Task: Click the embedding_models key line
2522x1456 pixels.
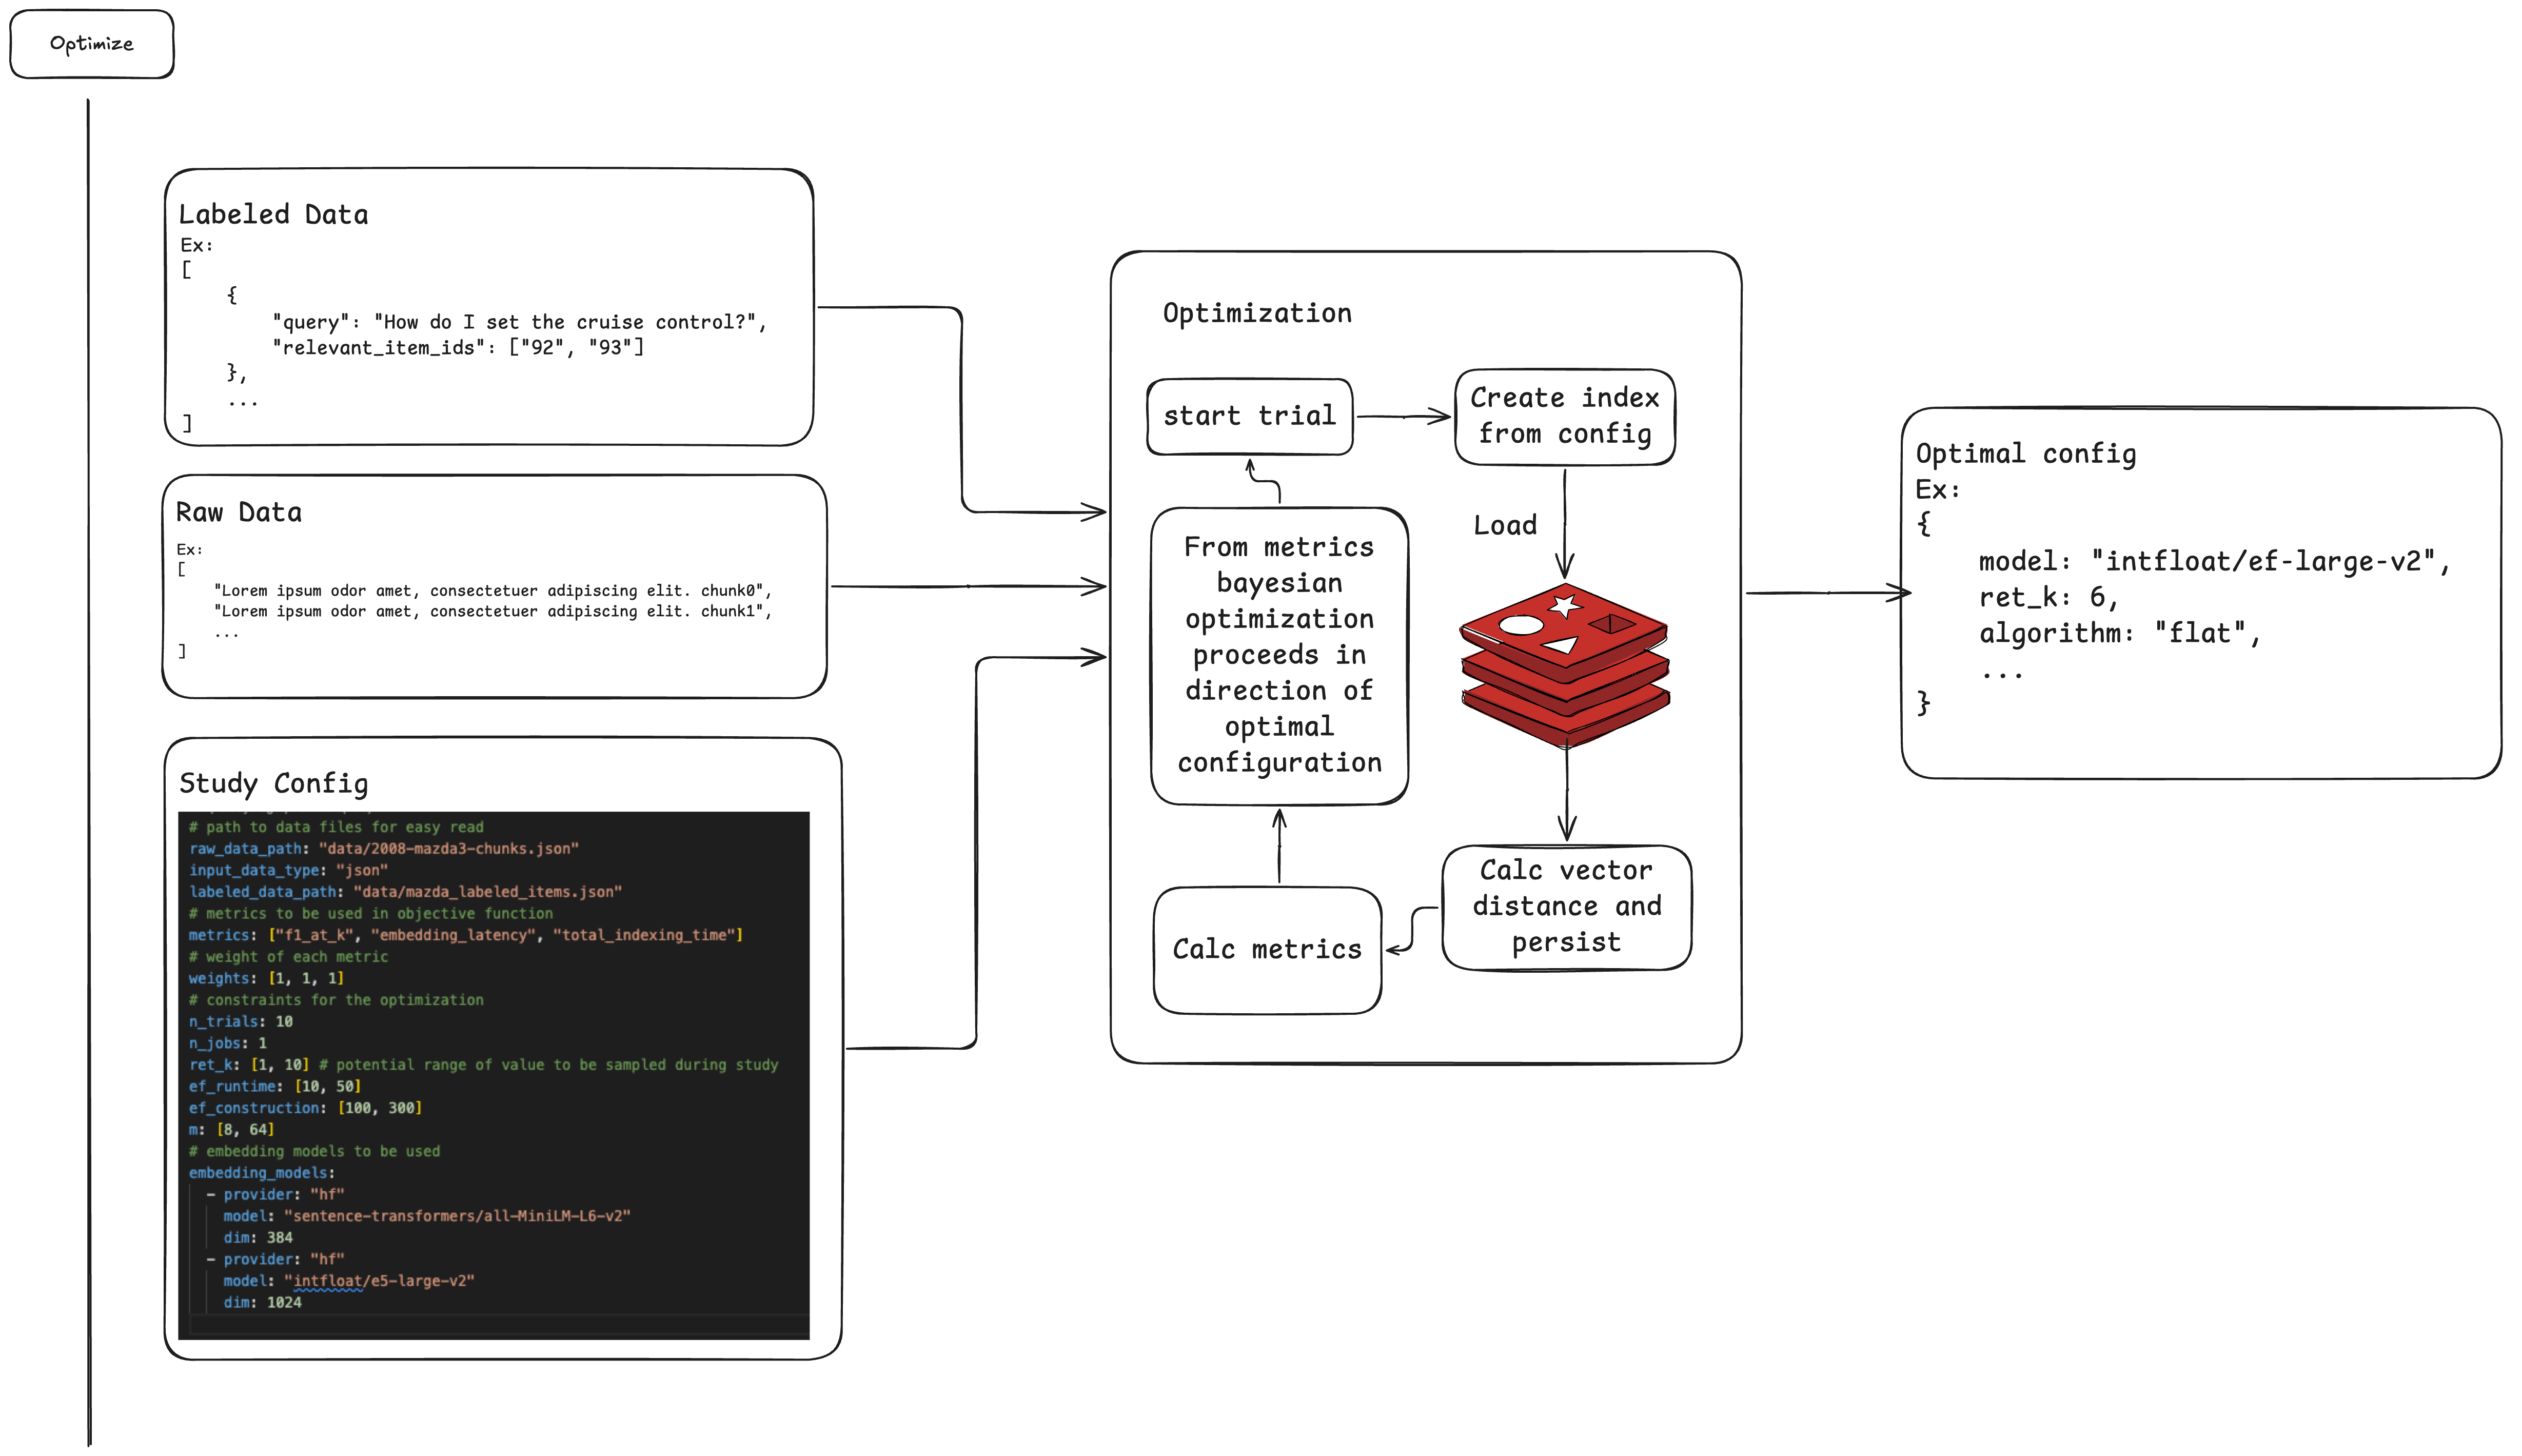Action: [x=262, y=1173]
